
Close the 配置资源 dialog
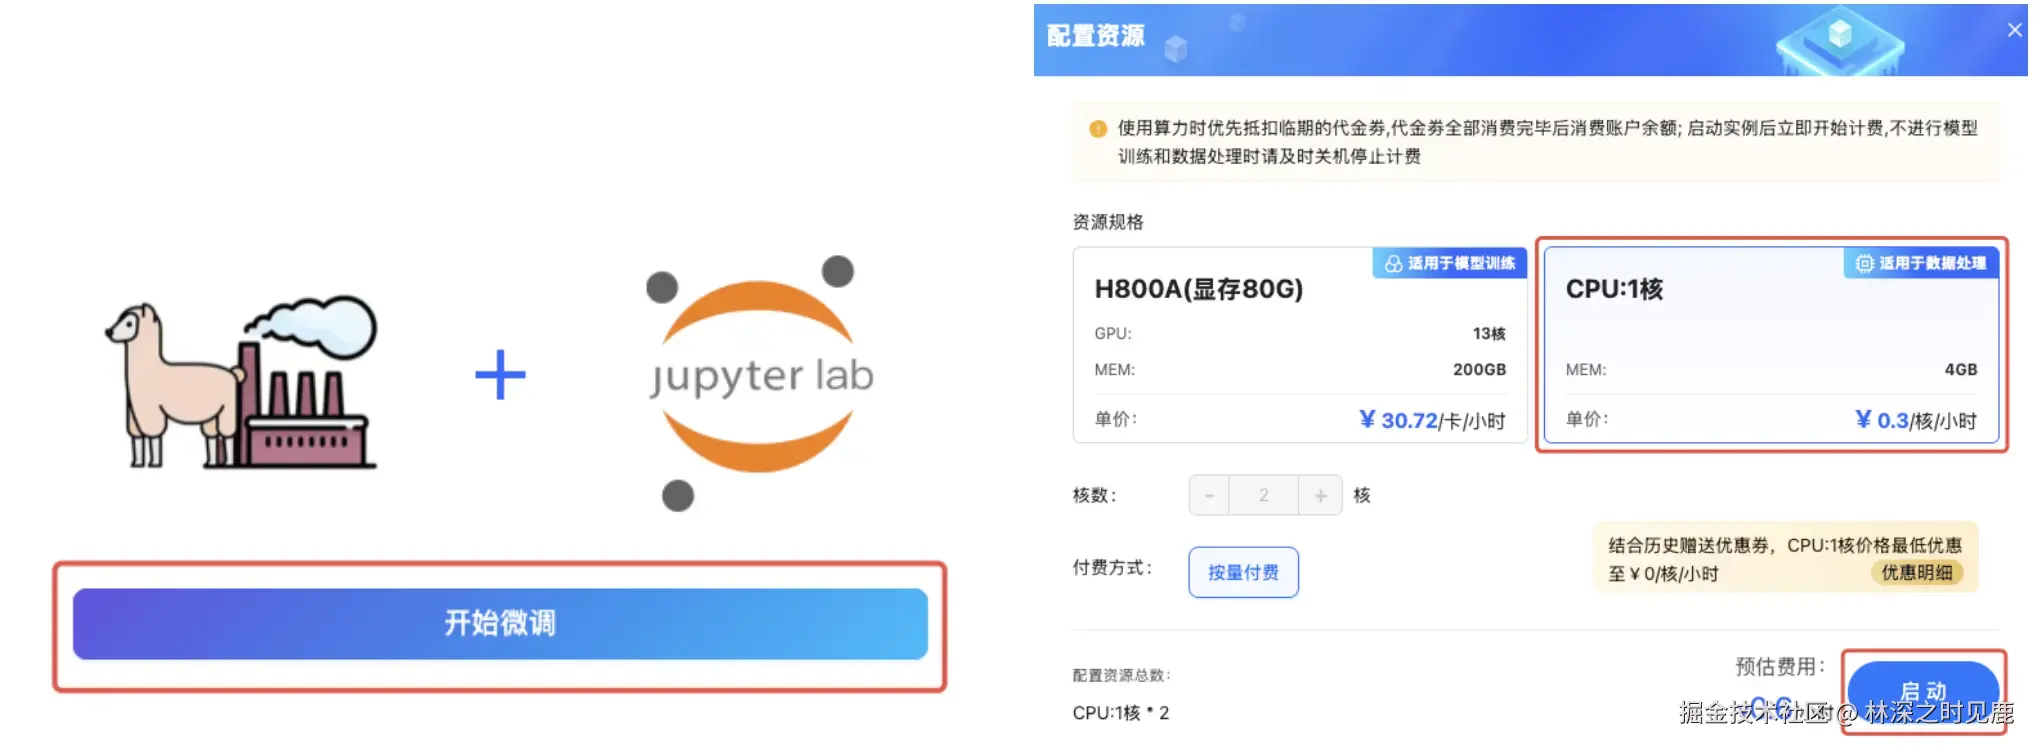point(2015,30)
